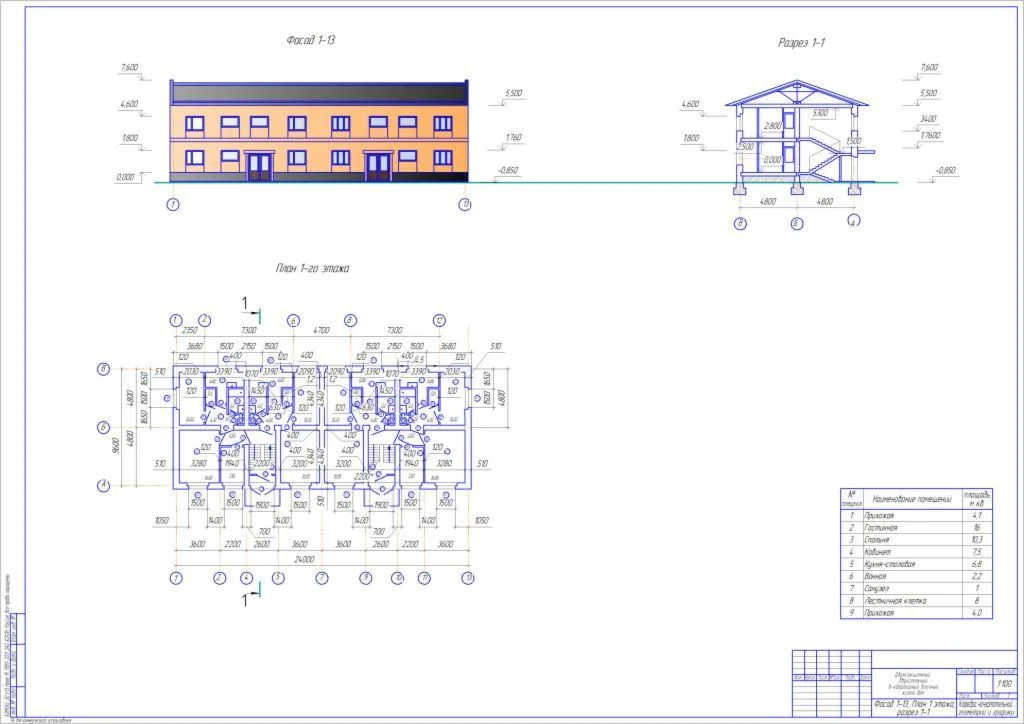Click the 'Разрез 1-1' drawing title
Viewport: 1024px width, 724px height.
801,42
